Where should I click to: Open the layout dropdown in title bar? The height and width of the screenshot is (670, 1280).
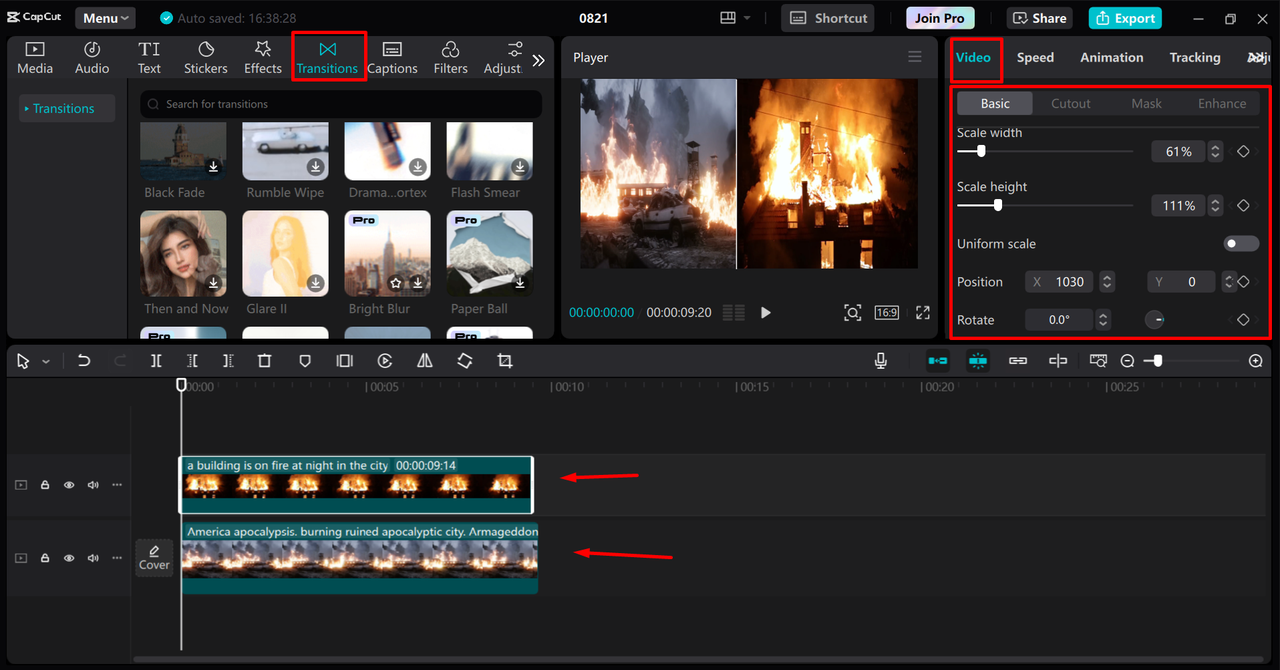pos(735,18)
